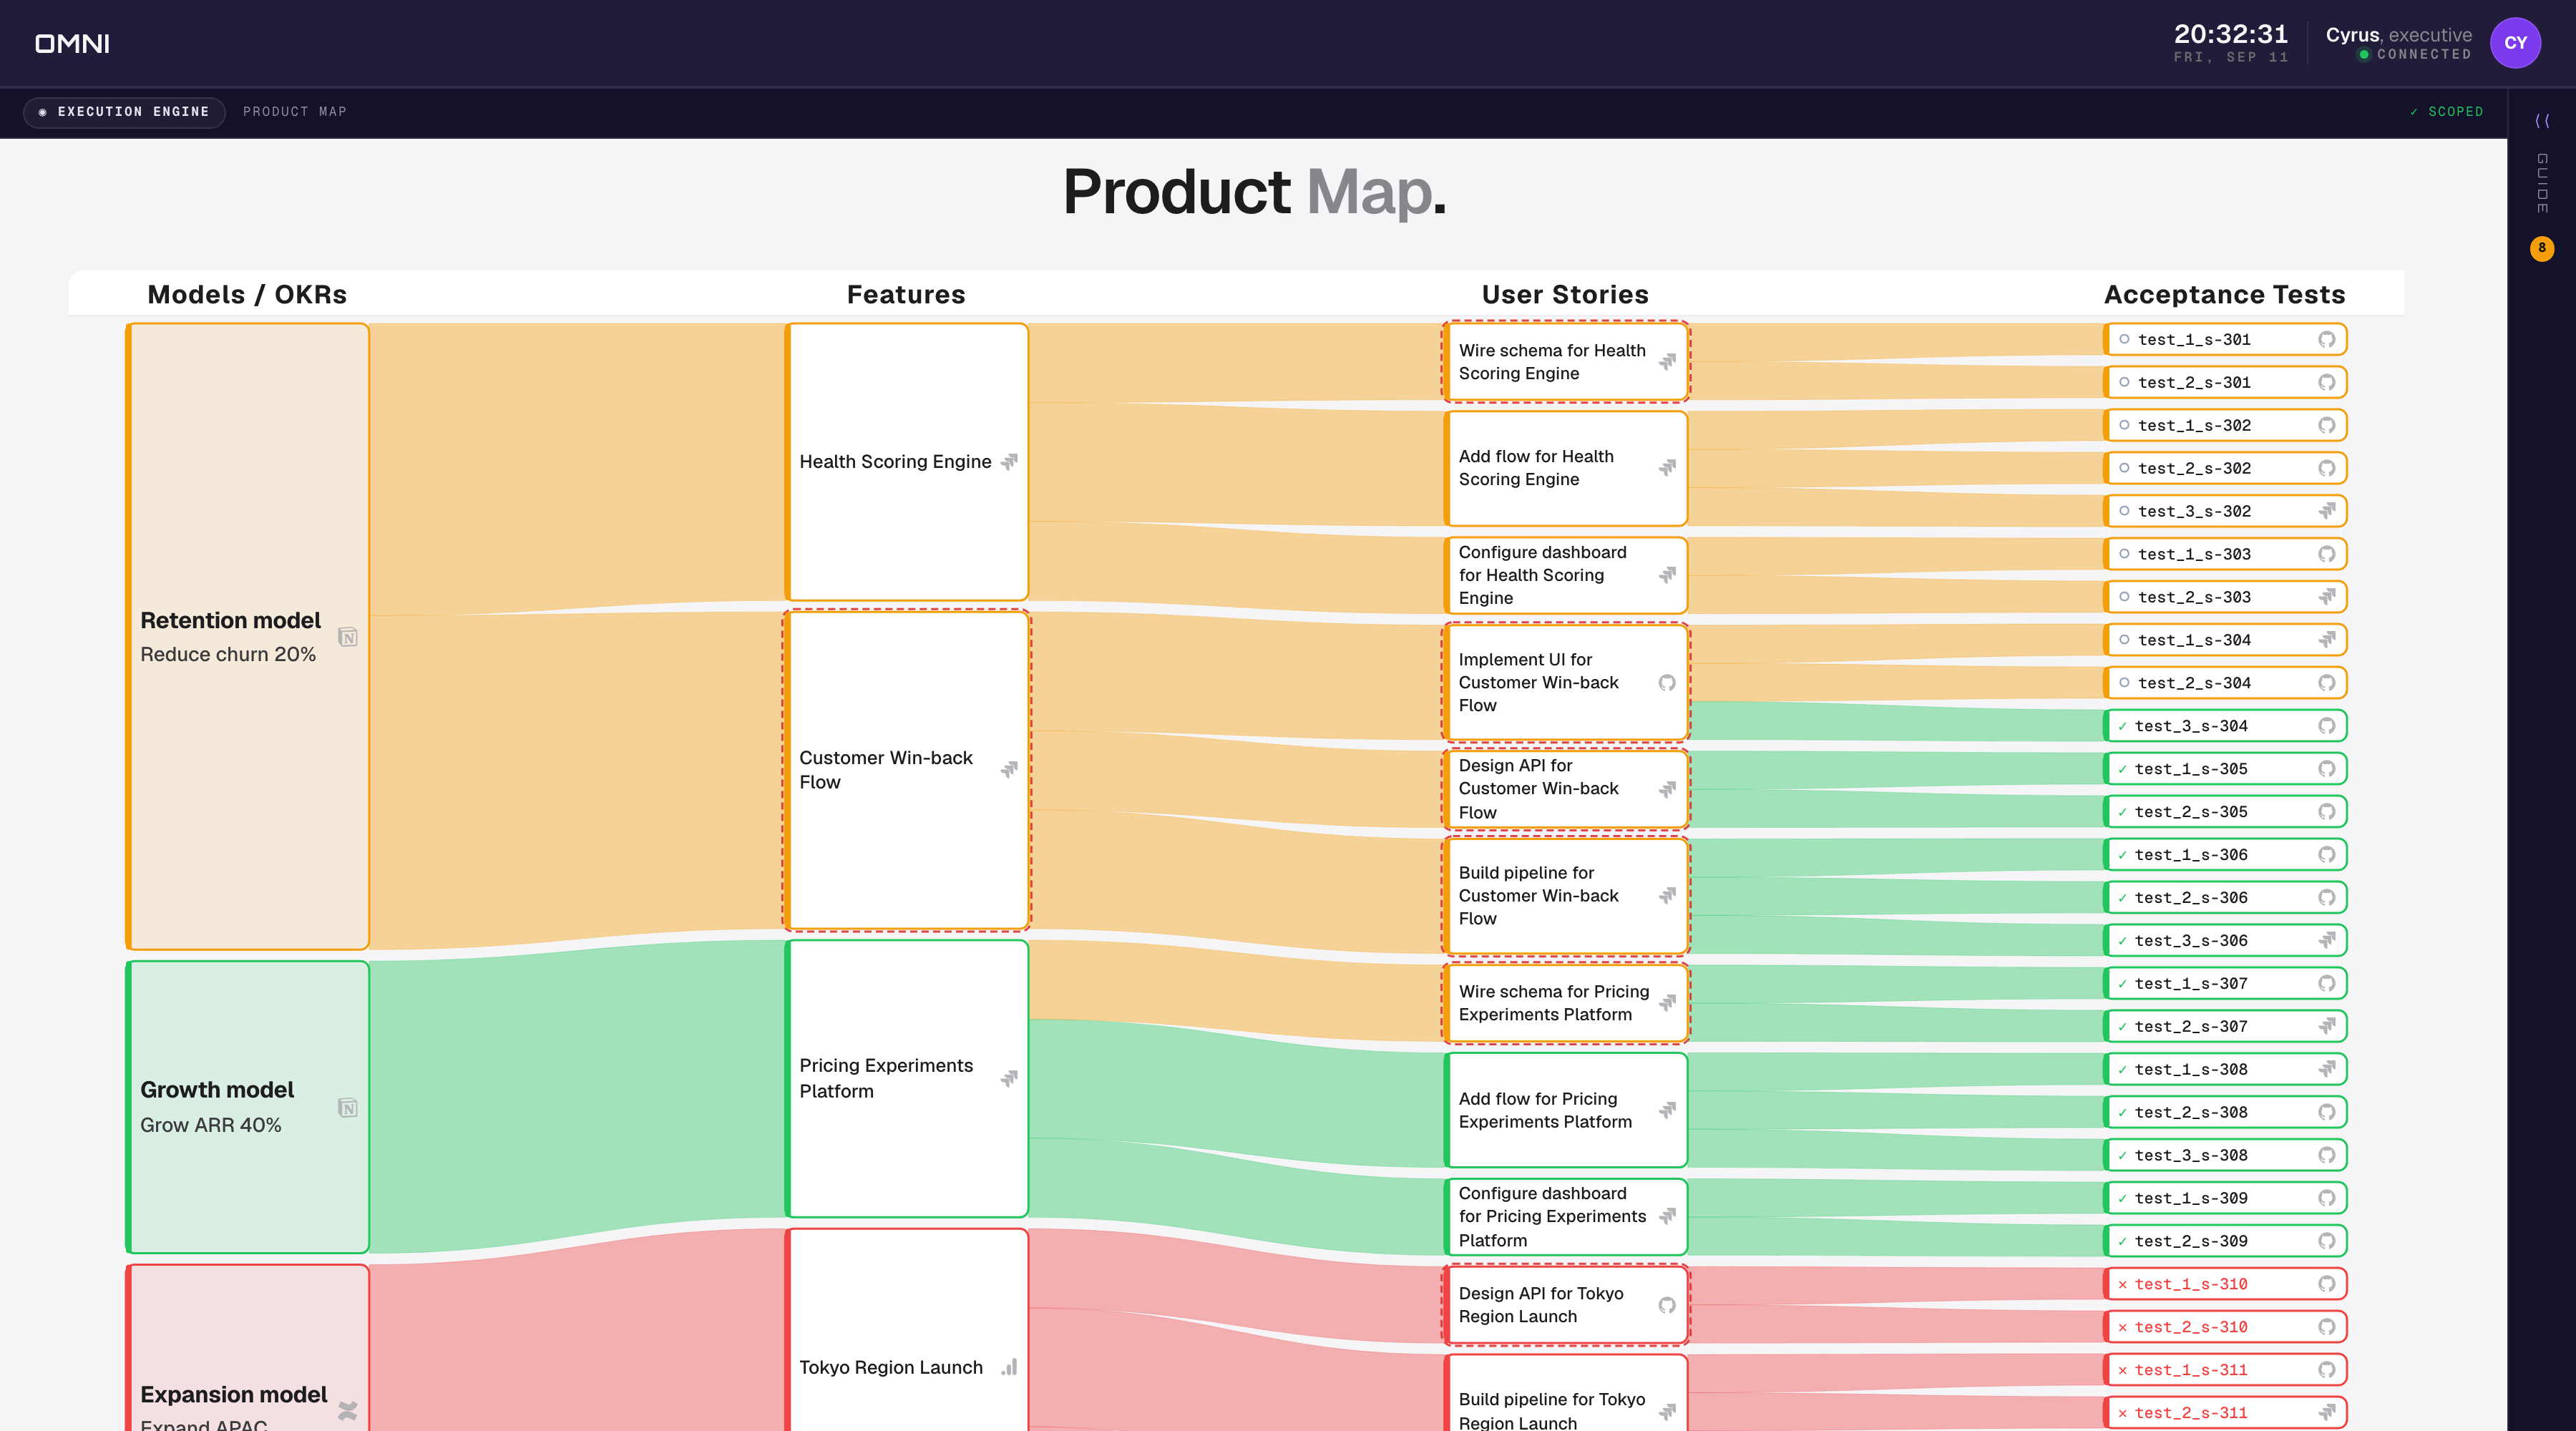
Task: Open Wire schema for Pricing Experiments Platform story
Action: tap(1566, 1003)
